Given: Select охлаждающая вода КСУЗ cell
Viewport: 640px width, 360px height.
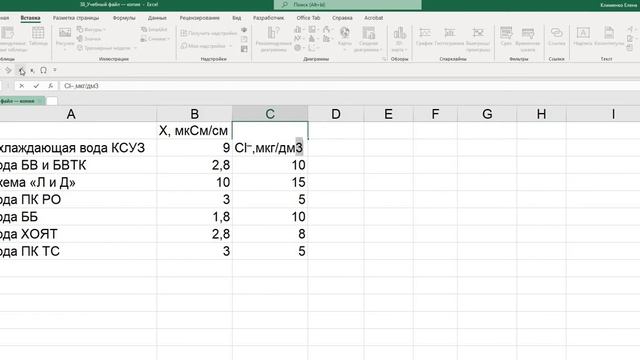Looking at the screenshot, I should point(78,148).
